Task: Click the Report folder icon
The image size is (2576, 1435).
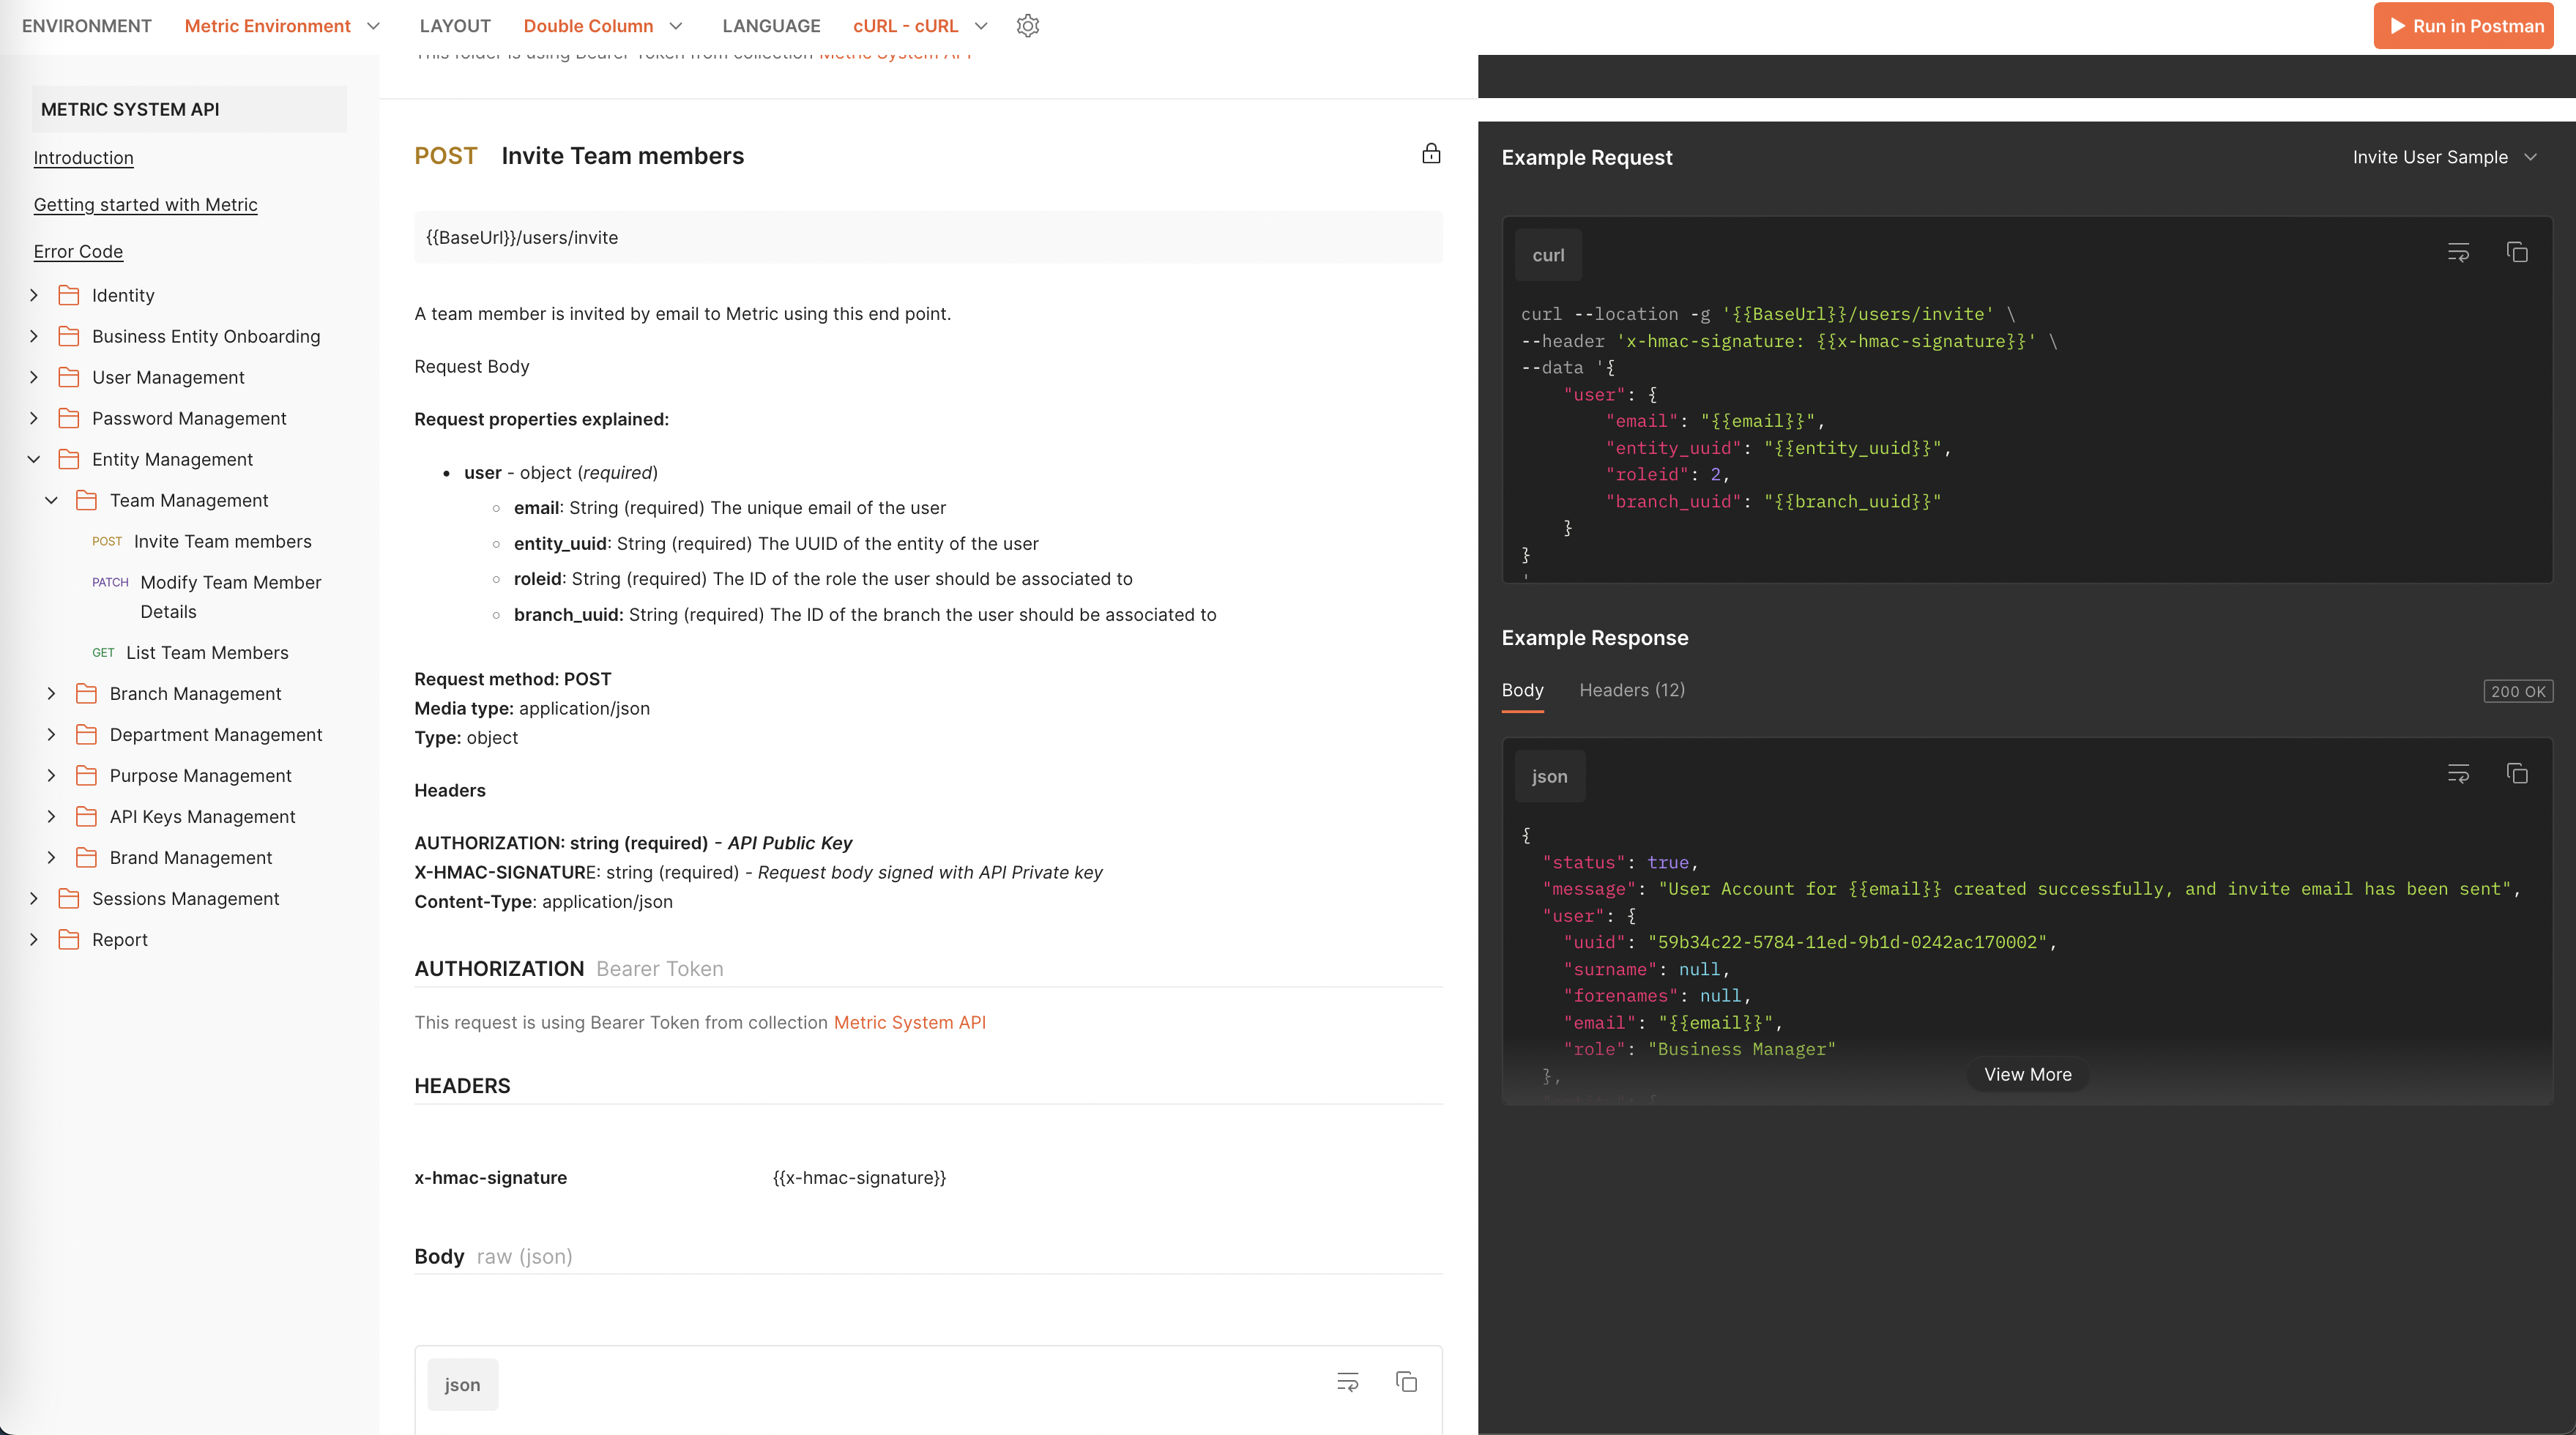Action: 69,939
